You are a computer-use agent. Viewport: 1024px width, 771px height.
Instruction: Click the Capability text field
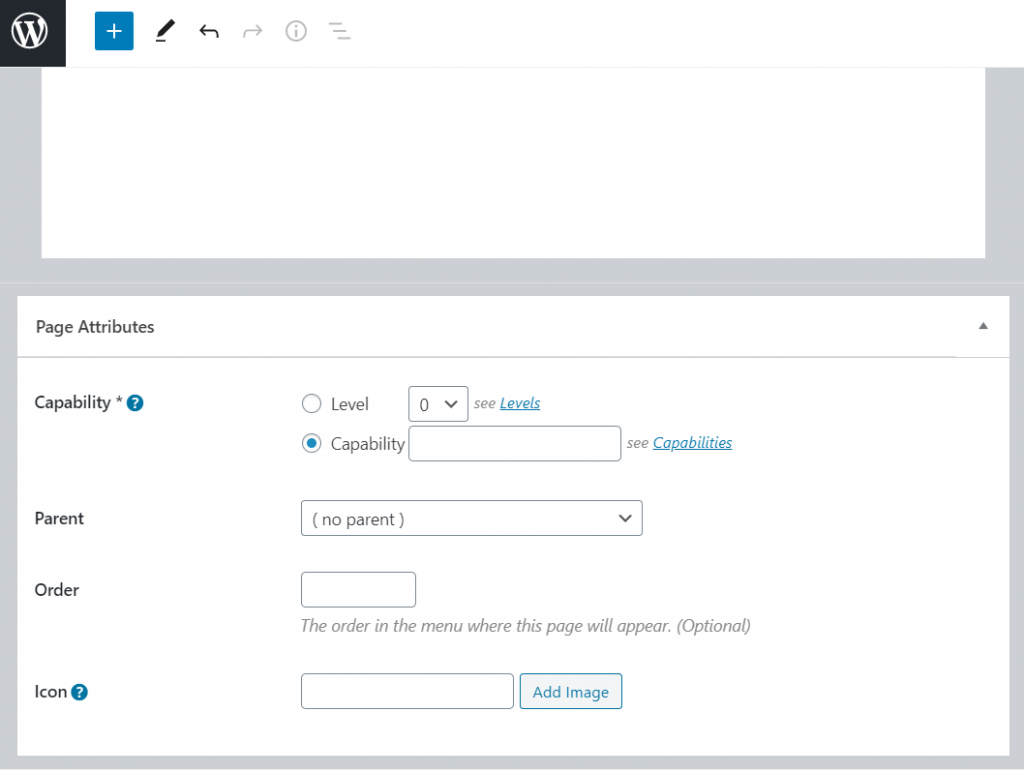pos(514,443)
